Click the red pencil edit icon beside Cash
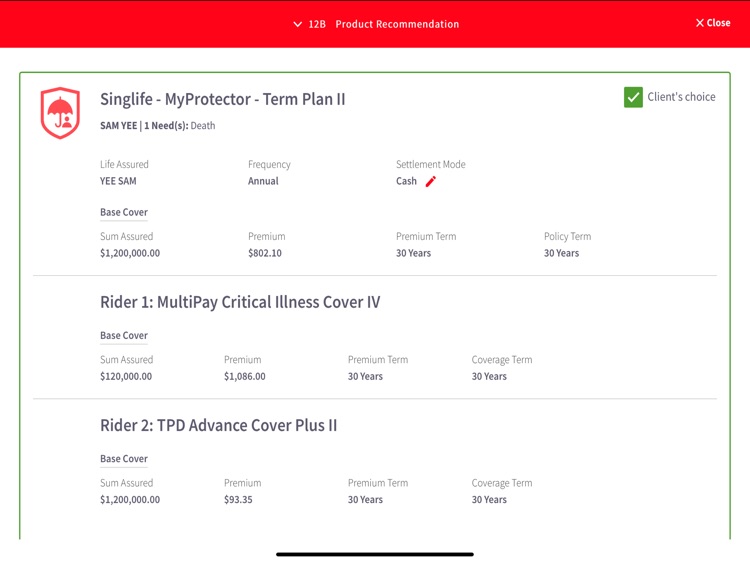Image resolution: width=750 pixels, height=562 pixels. pyautogui.click(x=430, y=181)
